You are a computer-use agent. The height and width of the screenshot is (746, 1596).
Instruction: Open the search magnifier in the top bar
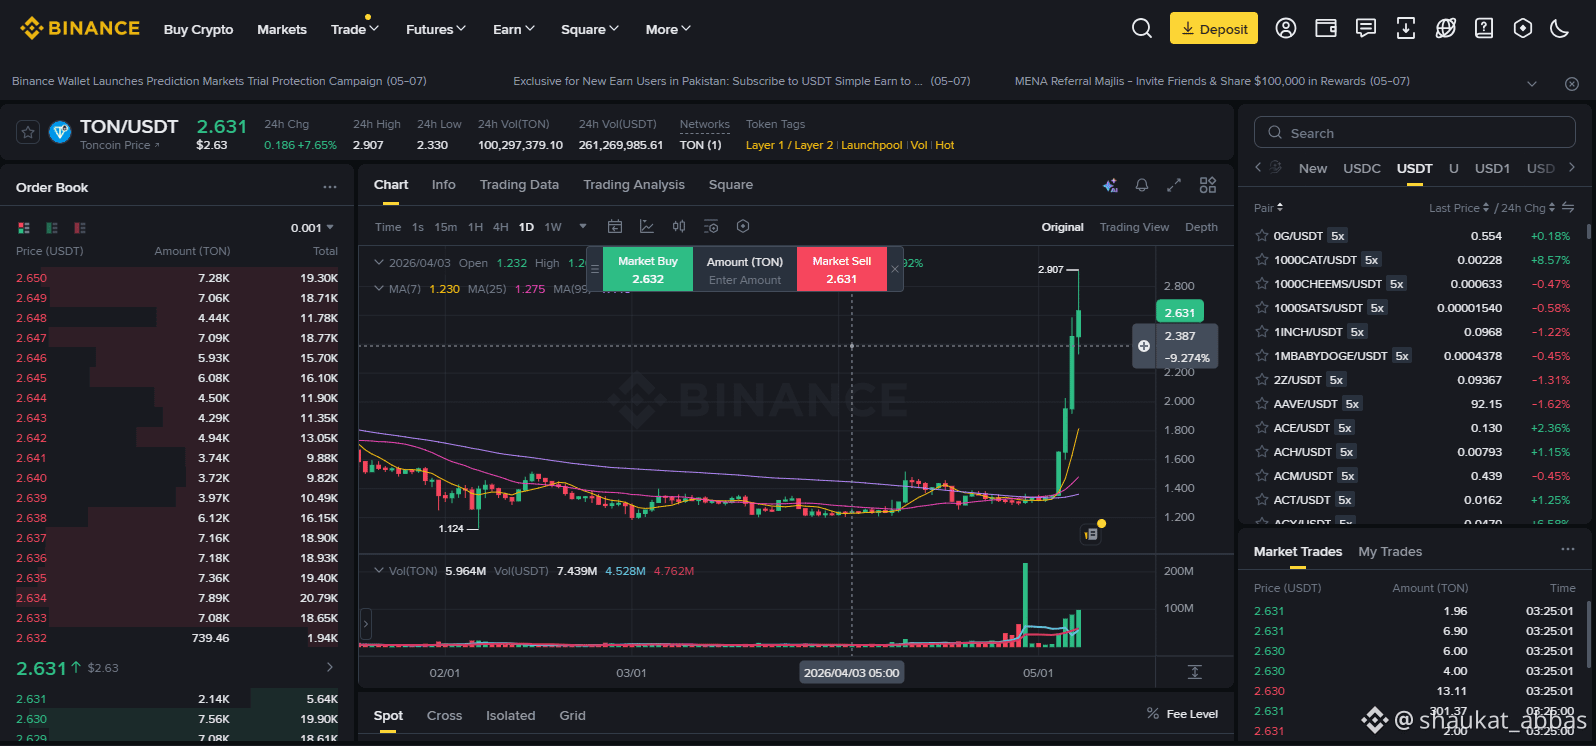coord(1142,28)
